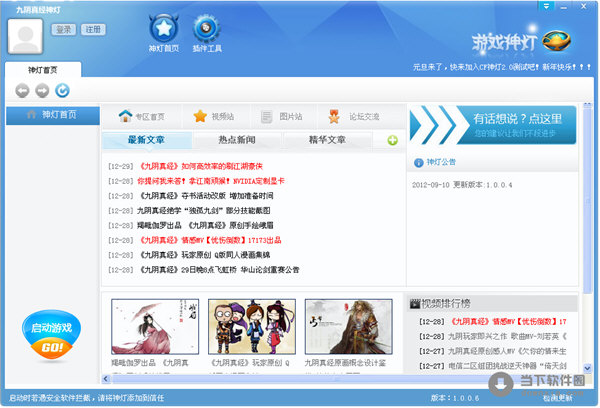This screenshot has width=600, height=408.
Task: Open article 玩家原创 Q版同人漫画集锦
Action: click(x=204, y=255)
